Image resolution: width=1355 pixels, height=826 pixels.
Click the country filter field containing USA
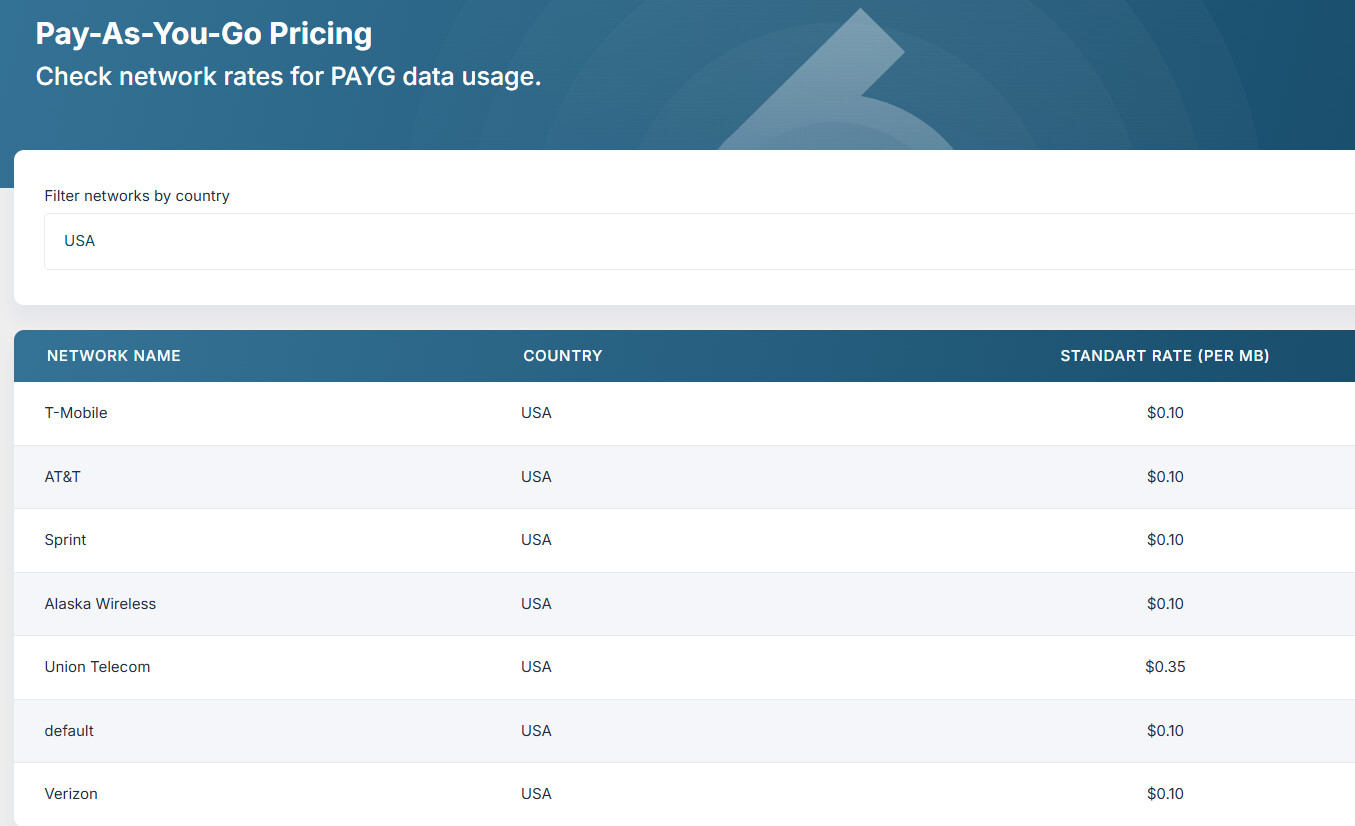pos(699,241)
